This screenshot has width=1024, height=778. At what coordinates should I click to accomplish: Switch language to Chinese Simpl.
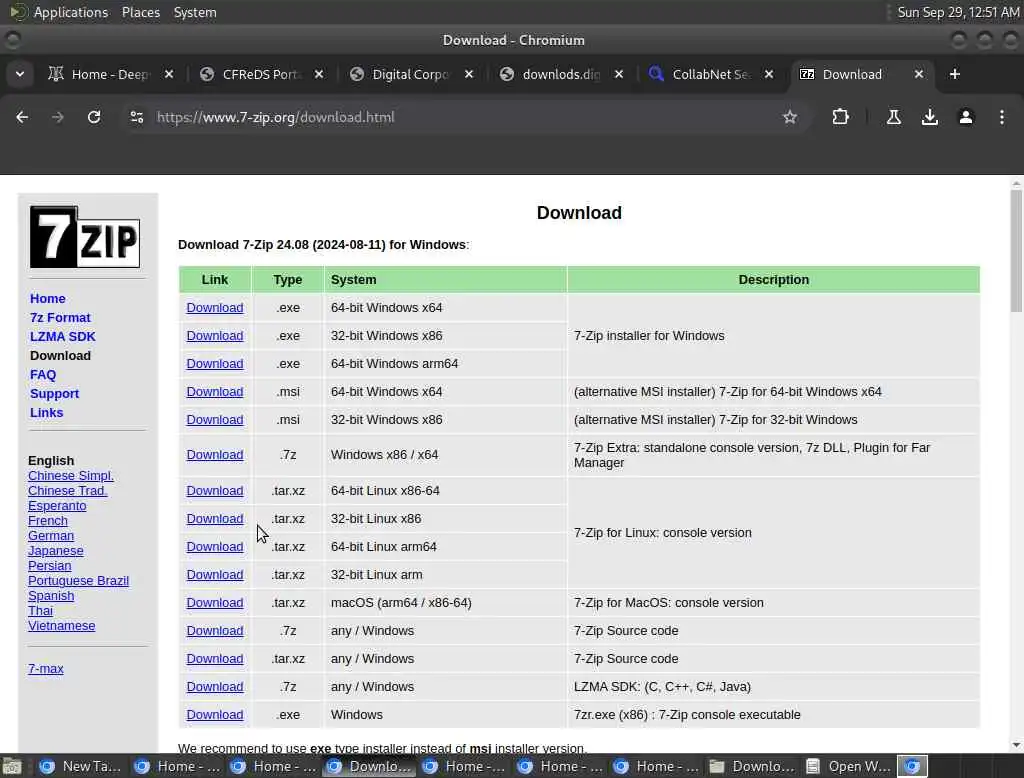tap(71, 476)
